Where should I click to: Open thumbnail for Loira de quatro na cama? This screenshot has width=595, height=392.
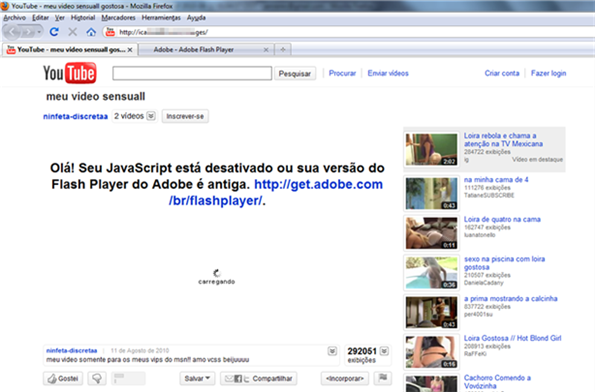pos(431,233)
